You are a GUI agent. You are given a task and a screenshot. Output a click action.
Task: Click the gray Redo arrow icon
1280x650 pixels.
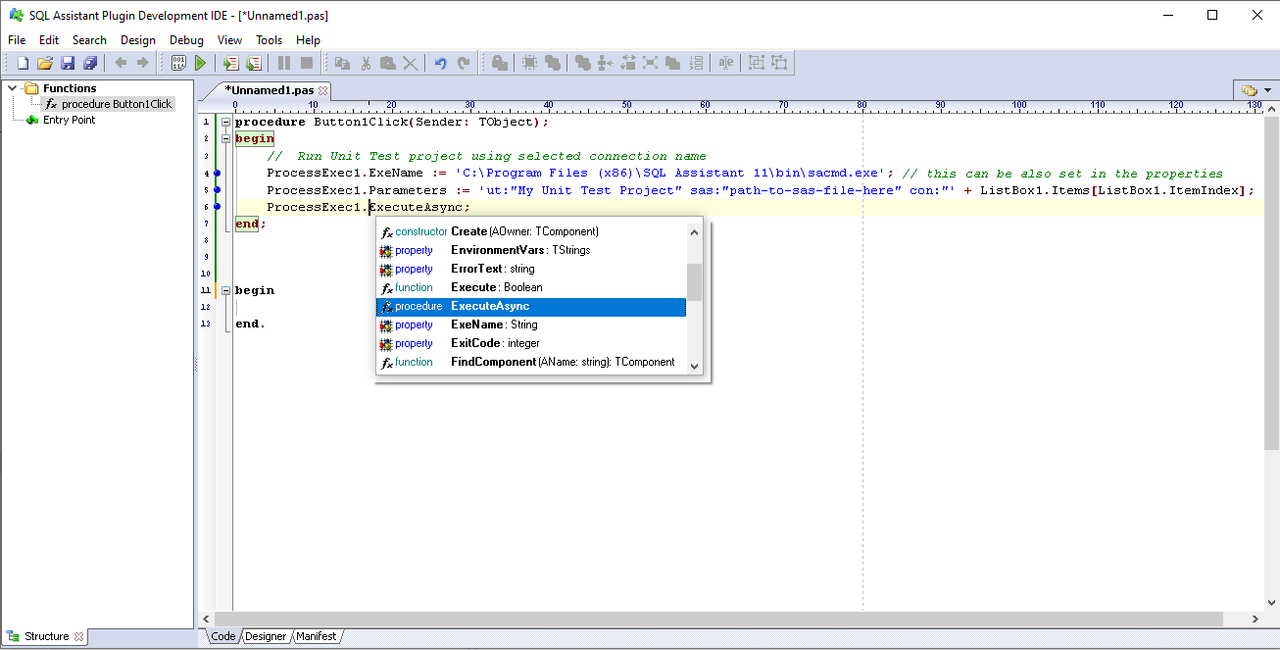463,63
